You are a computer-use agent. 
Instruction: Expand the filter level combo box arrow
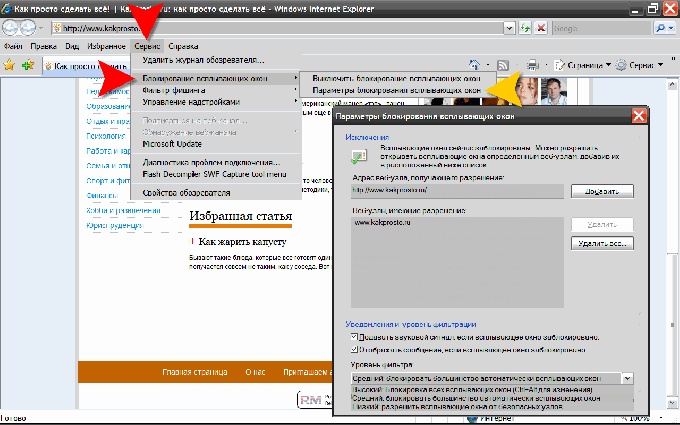[x=627, y=378]
